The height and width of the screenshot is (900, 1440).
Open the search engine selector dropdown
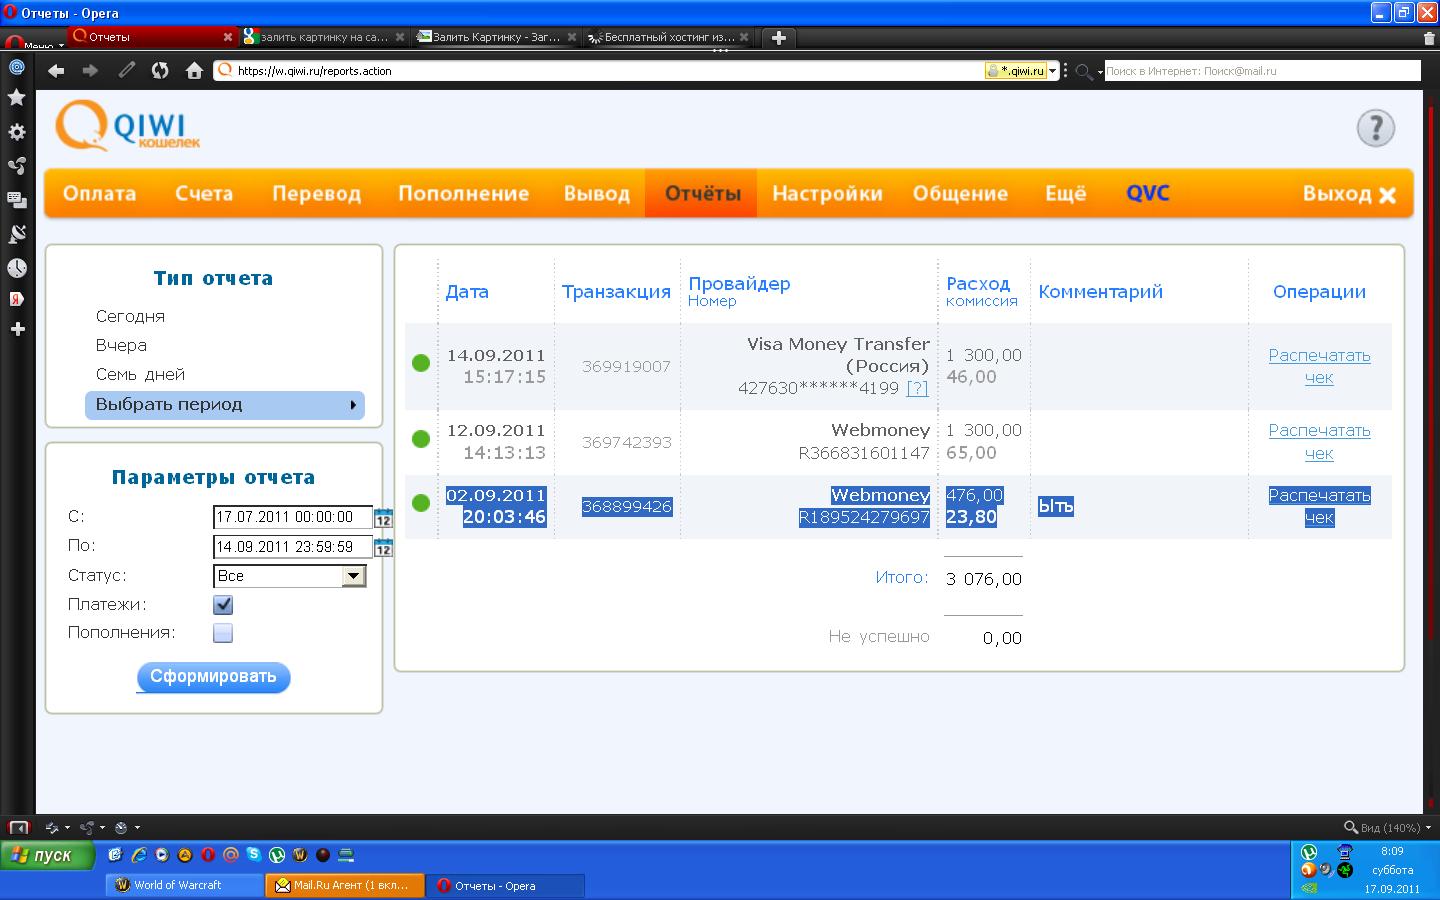click(1087, 72)
